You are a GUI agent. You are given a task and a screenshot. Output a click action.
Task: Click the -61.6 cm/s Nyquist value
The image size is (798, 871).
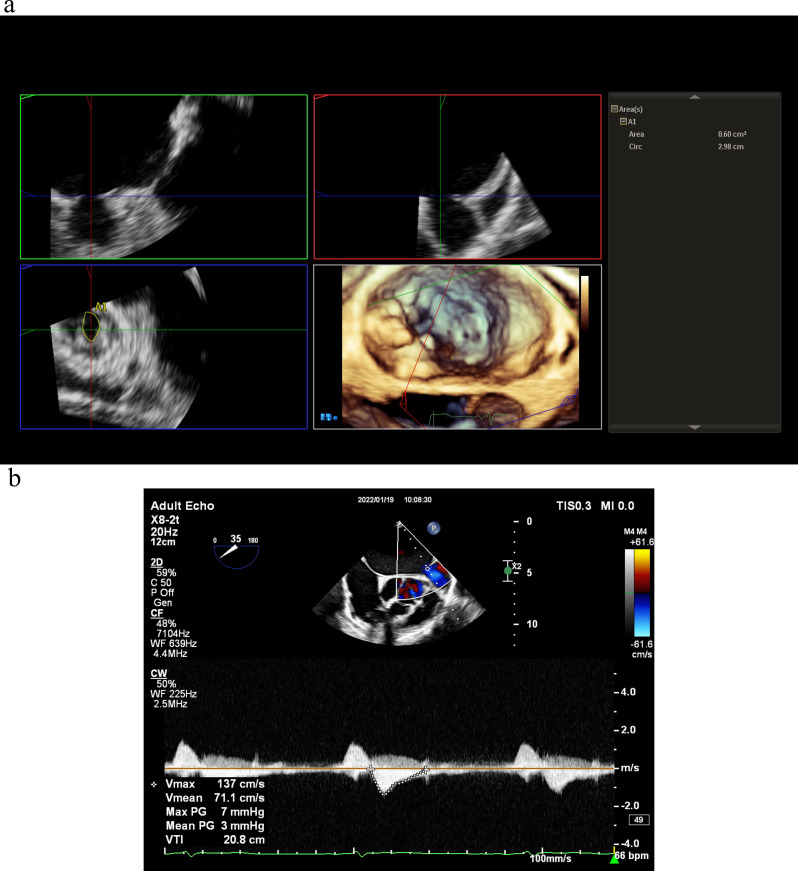[x=641, y=649]
